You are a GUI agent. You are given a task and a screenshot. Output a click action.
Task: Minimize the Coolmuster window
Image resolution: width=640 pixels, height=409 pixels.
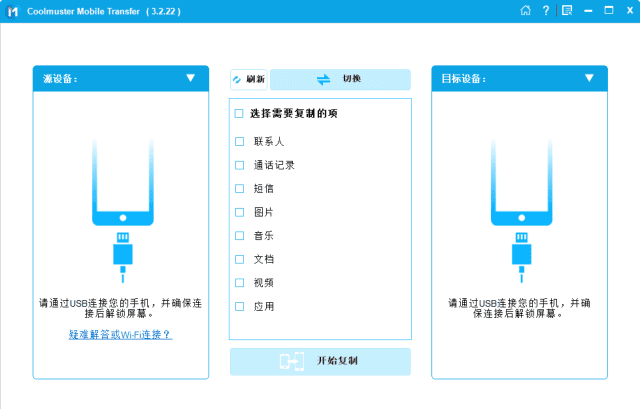point(588,11)
